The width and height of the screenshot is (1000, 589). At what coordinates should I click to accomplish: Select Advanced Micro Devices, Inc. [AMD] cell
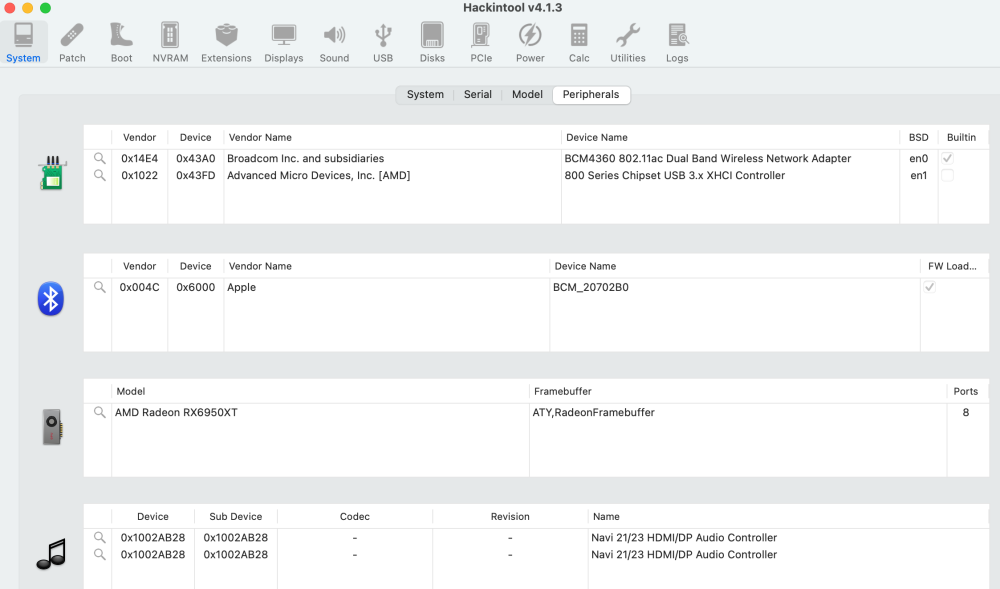tap(318, 175)
